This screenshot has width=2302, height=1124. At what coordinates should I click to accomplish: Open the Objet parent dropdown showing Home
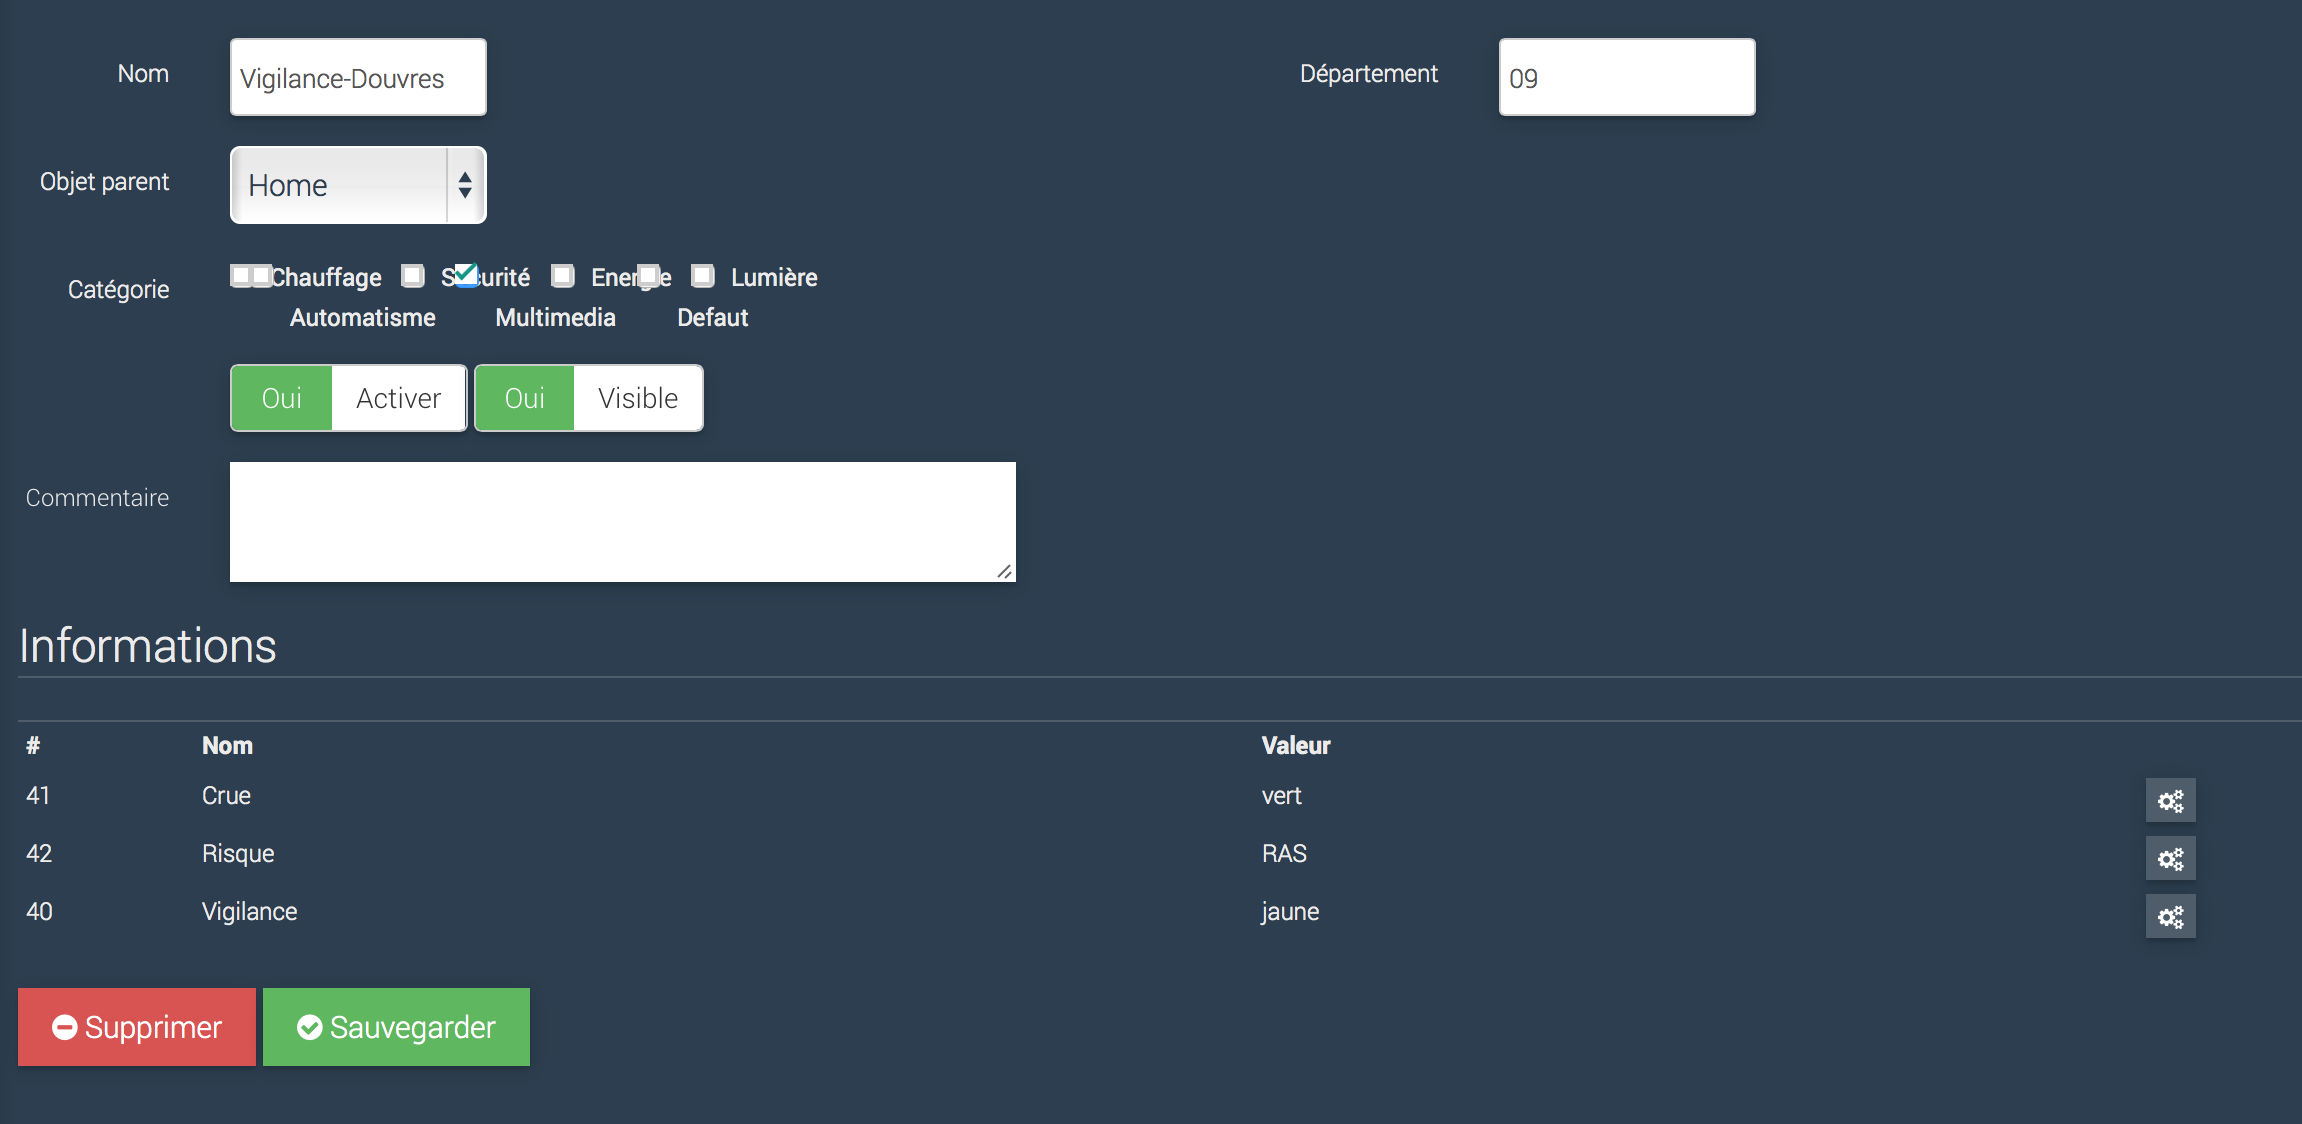pyautogui.click(x=358, y=185)
